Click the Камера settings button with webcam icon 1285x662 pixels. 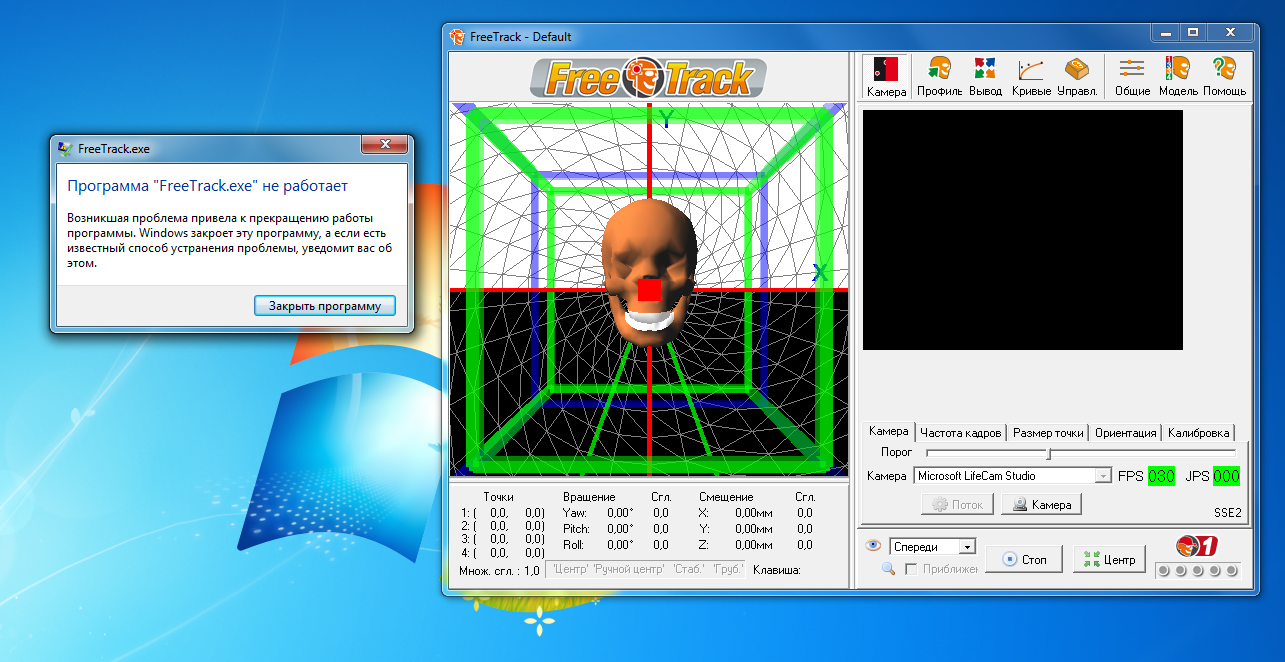1042,505
